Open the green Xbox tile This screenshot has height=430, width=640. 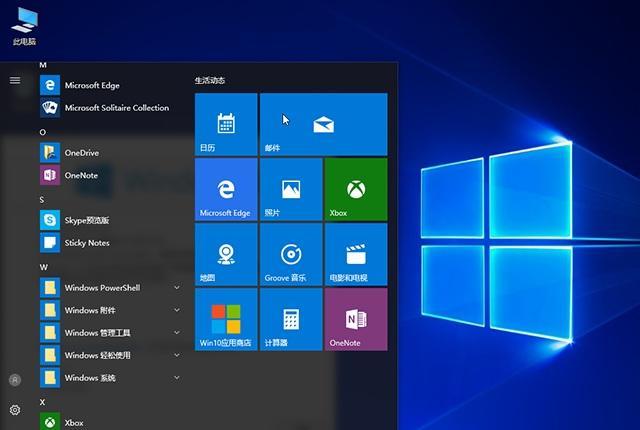tap(356, 189)
